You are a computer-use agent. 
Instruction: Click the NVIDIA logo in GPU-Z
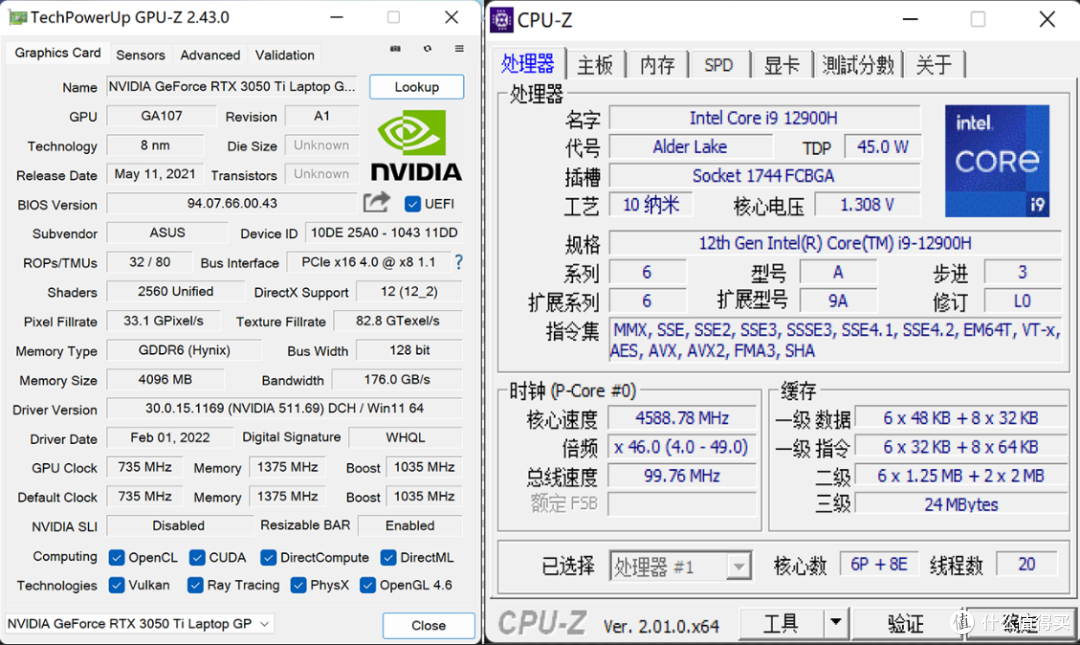click(416, 147)
